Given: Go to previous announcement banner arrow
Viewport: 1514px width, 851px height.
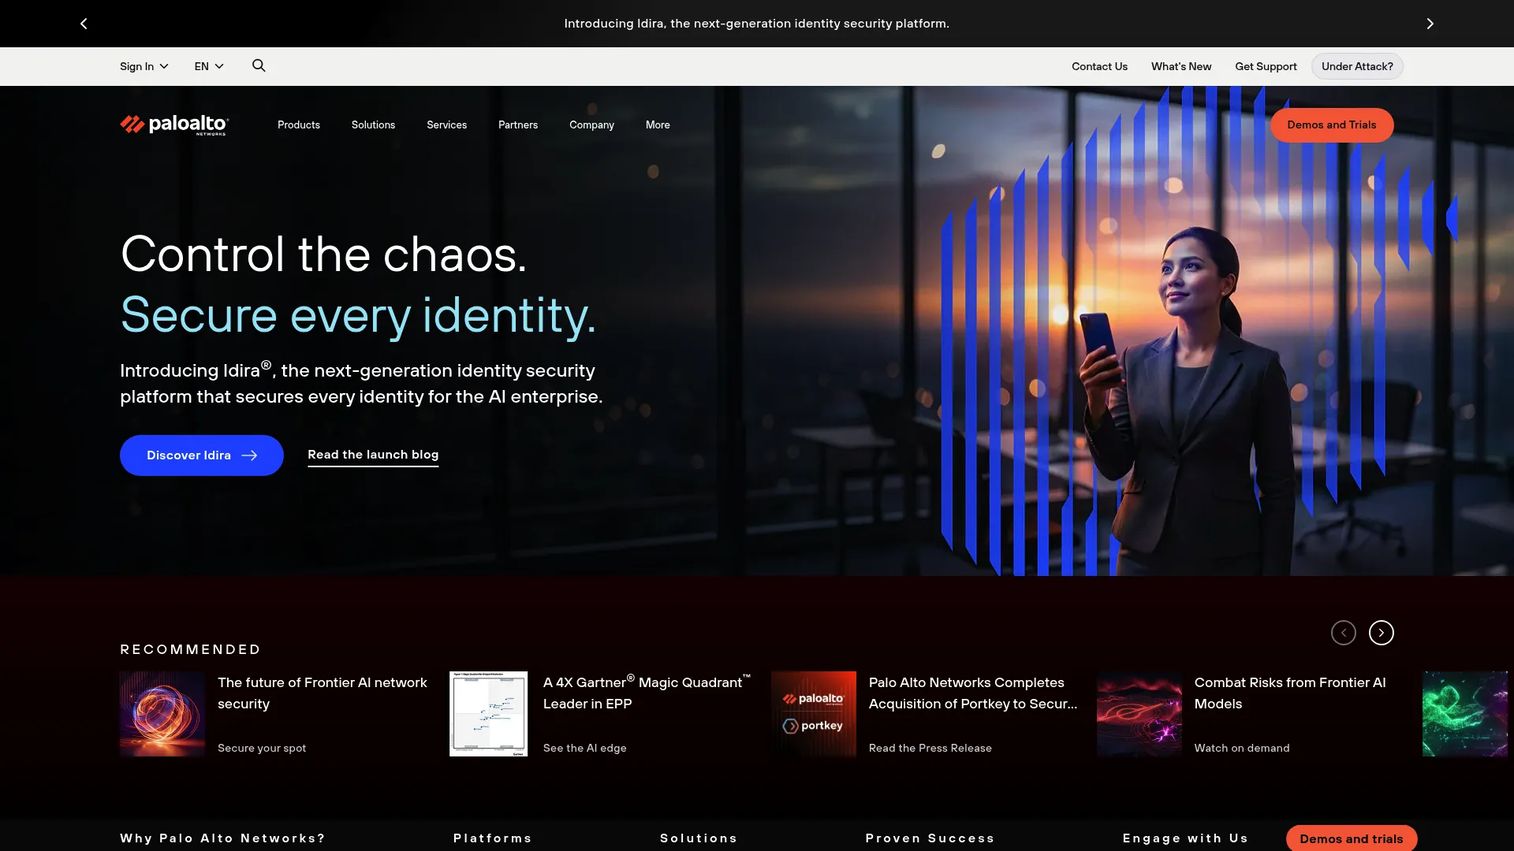Looking at the screenshot, I should pos(84,23).
